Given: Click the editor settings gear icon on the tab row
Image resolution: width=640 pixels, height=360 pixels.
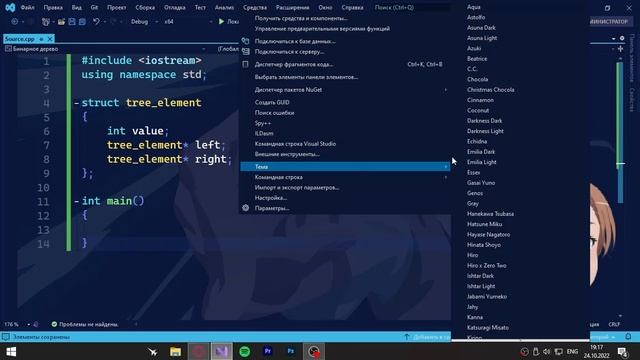Looking at the screenshot, I should coord(622,38).
